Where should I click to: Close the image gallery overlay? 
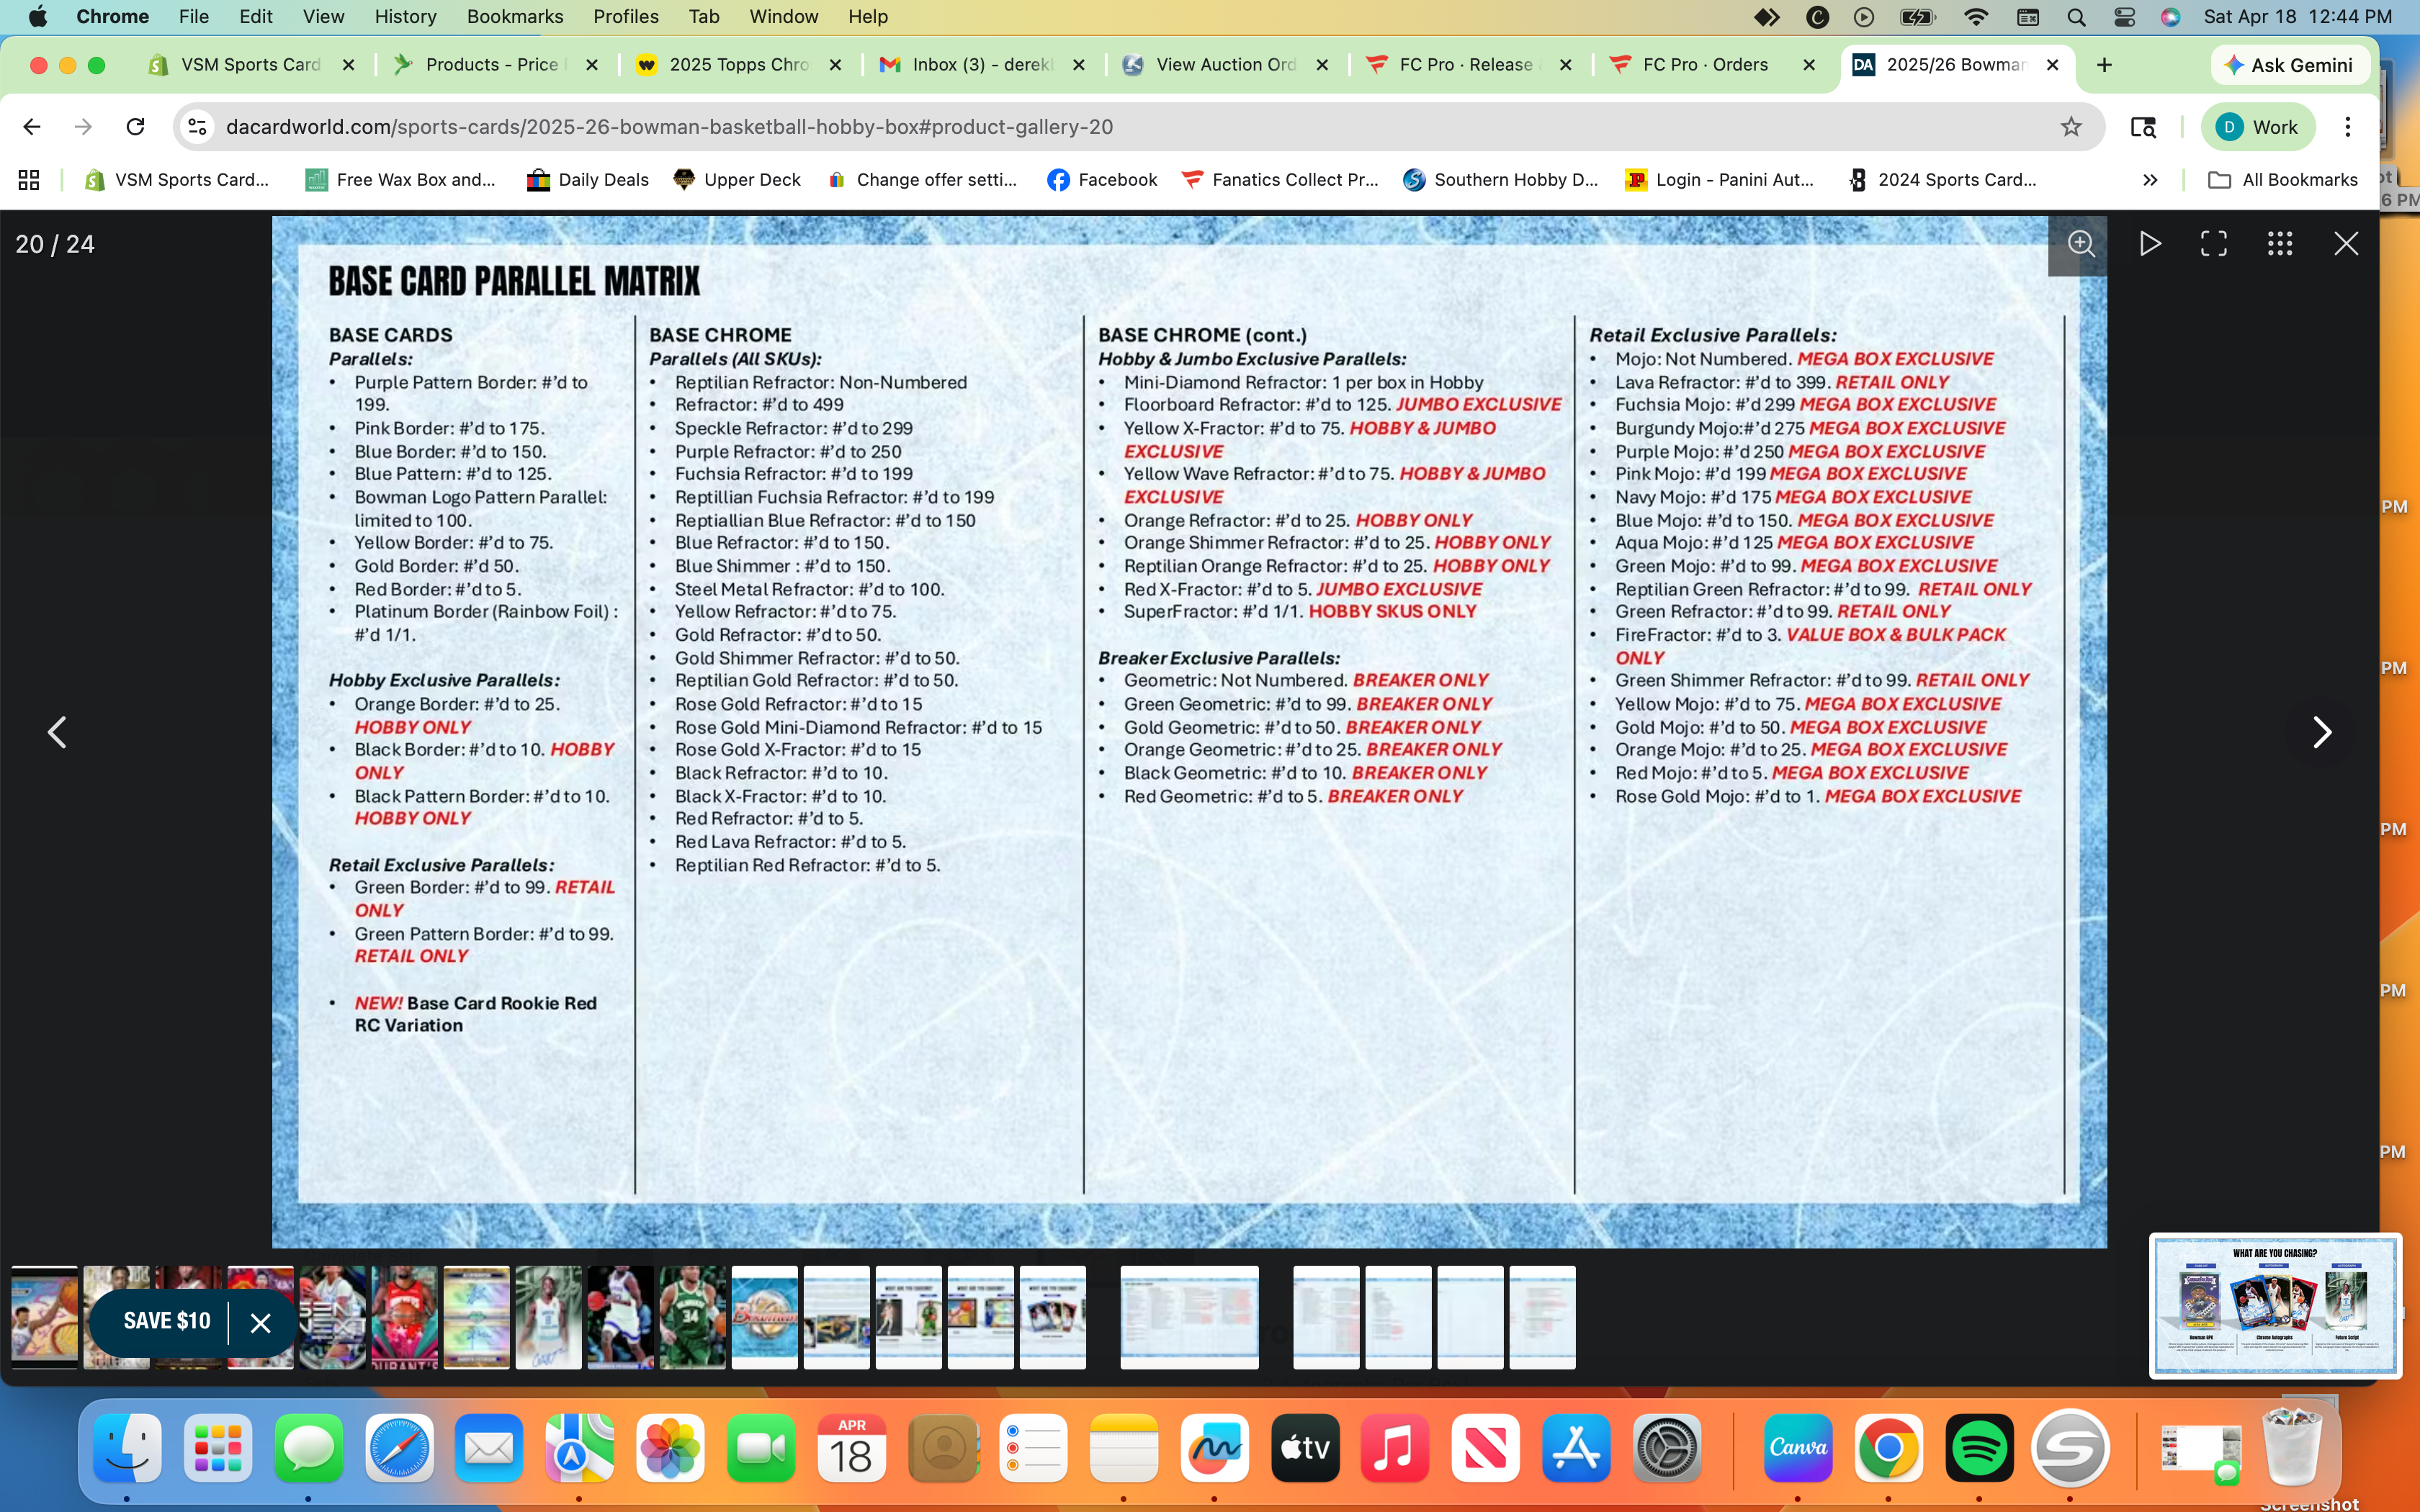click(2346, 244)
